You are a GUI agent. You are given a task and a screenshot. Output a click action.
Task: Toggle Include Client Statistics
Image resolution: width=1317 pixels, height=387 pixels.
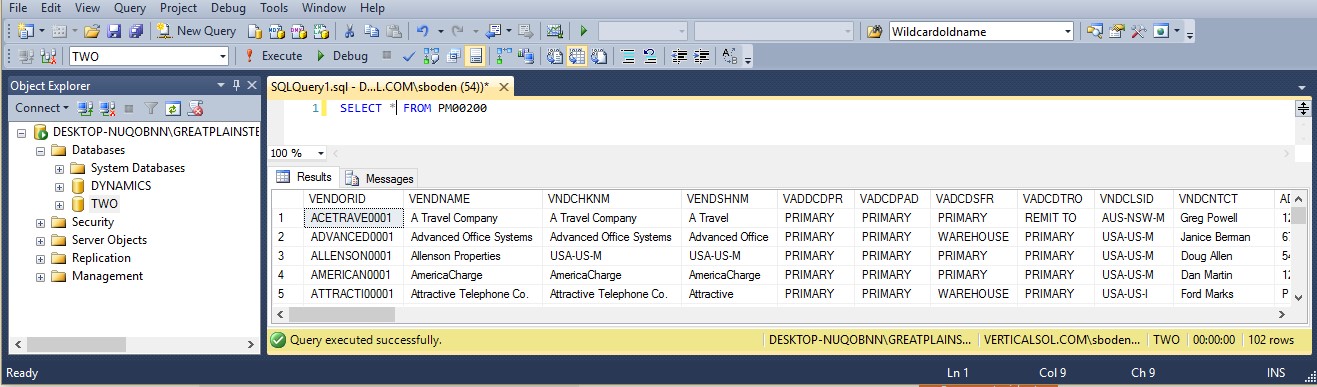click(x=525, y=56)
